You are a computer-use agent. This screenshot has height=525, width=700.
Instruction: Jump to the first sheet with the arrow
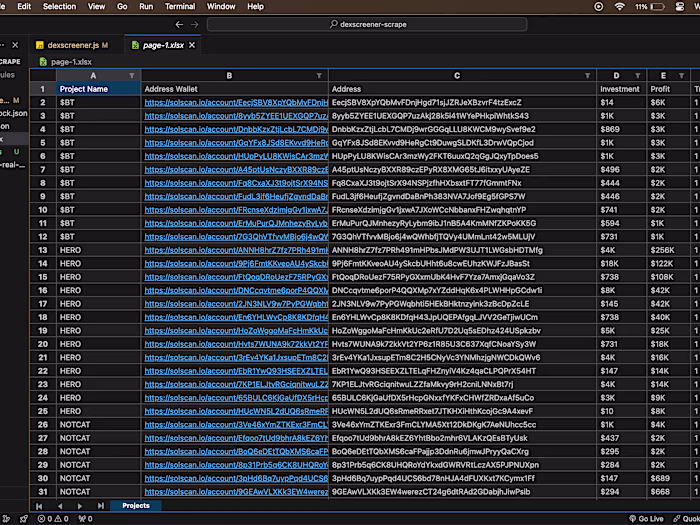(x=39, y=506)
